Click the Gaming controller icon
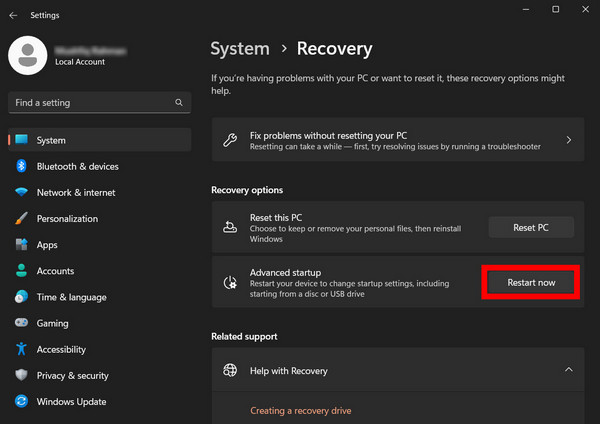This screenshot has height=424, width=600. pyautogui.click(x=21, y=323)
